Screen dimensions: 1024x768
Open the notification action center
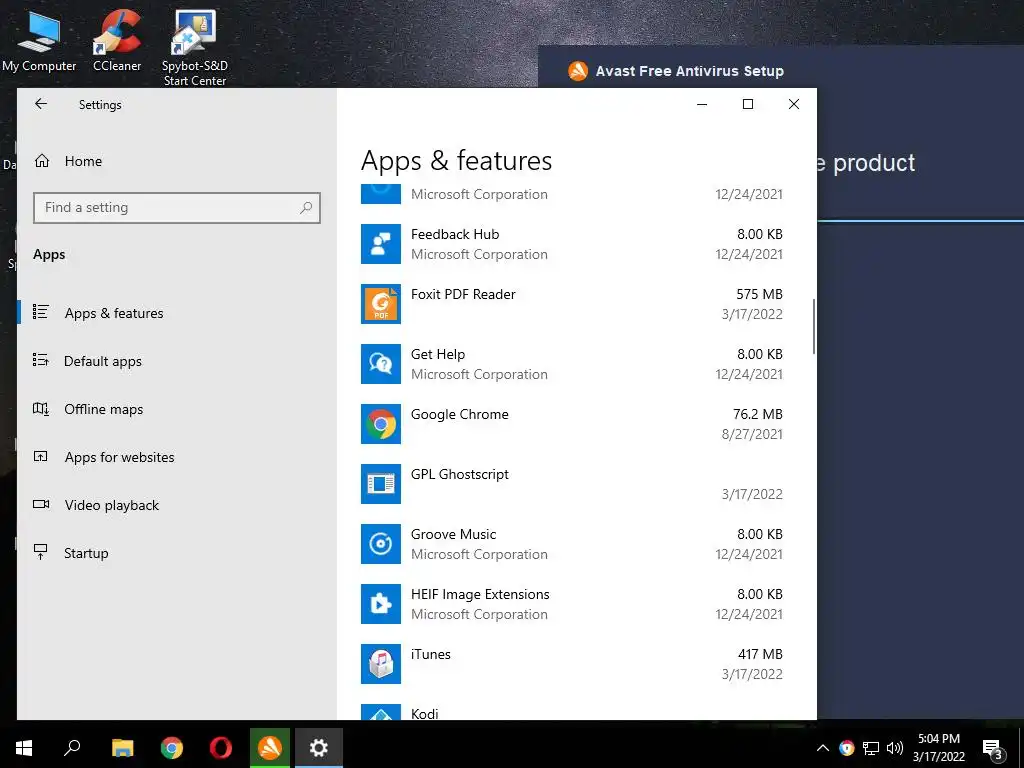(x=993, y=750)
